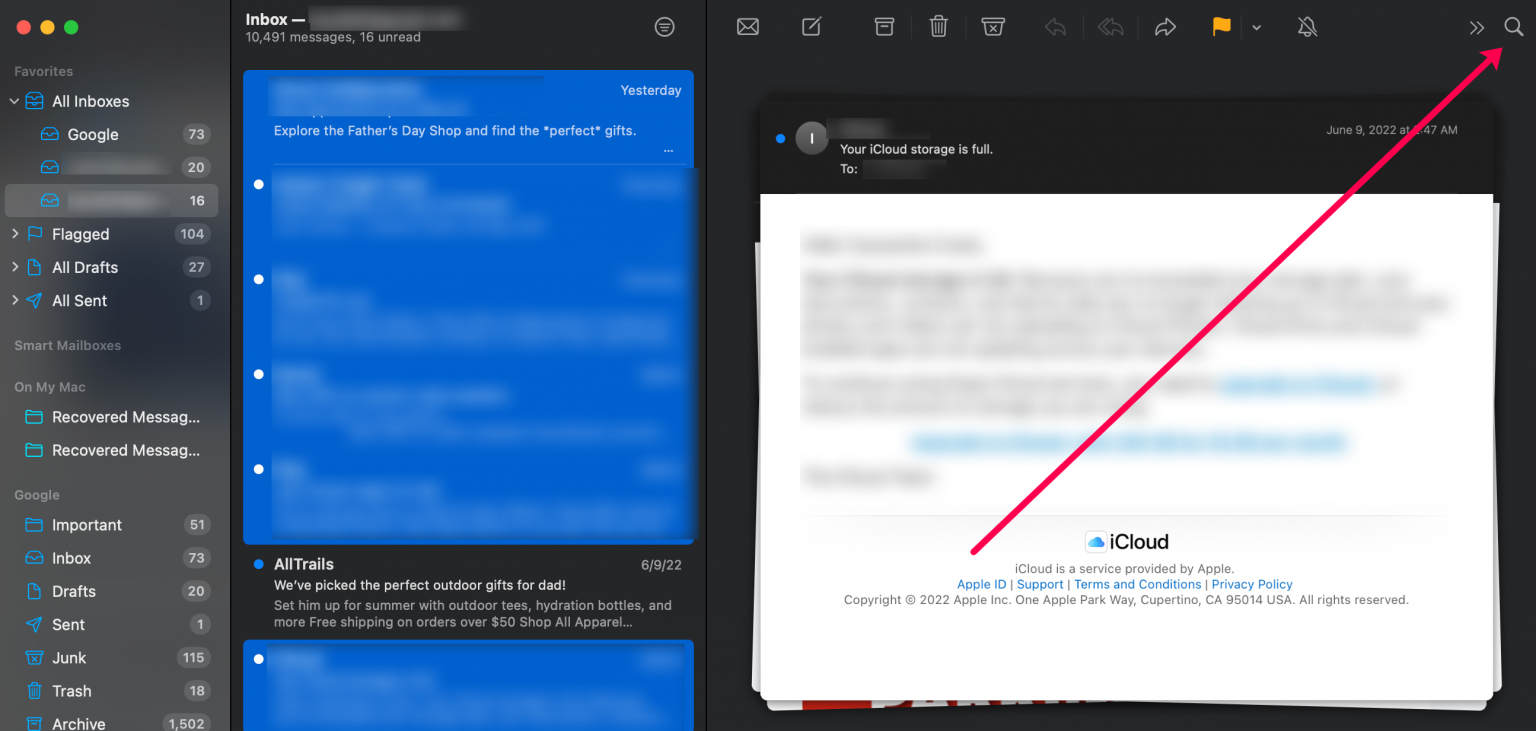Open the message list filter
Viewport: 1536px width, 731px height.
click(665, 27)
